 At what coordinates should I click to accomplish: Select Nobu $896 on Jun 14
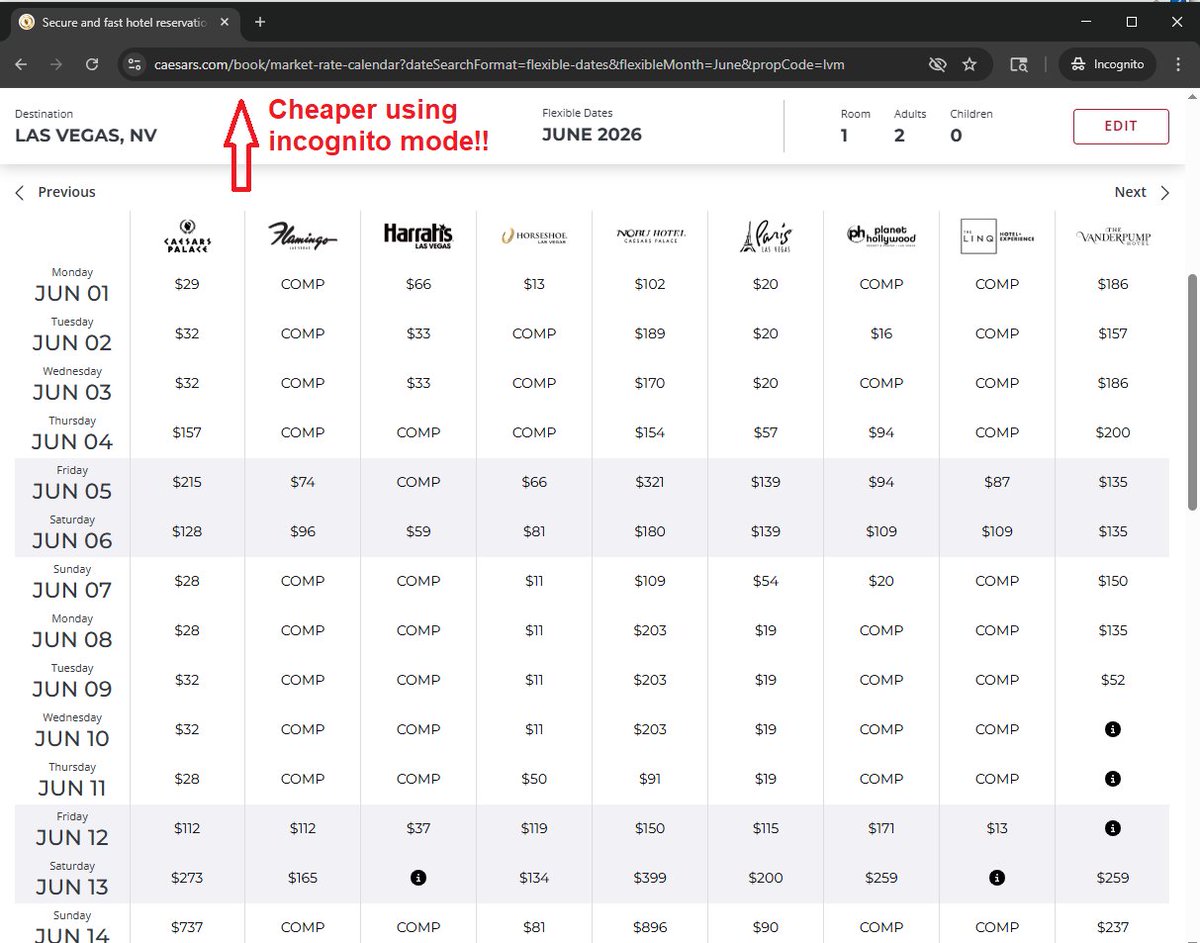pyautogui.click(x=650, y=927)
